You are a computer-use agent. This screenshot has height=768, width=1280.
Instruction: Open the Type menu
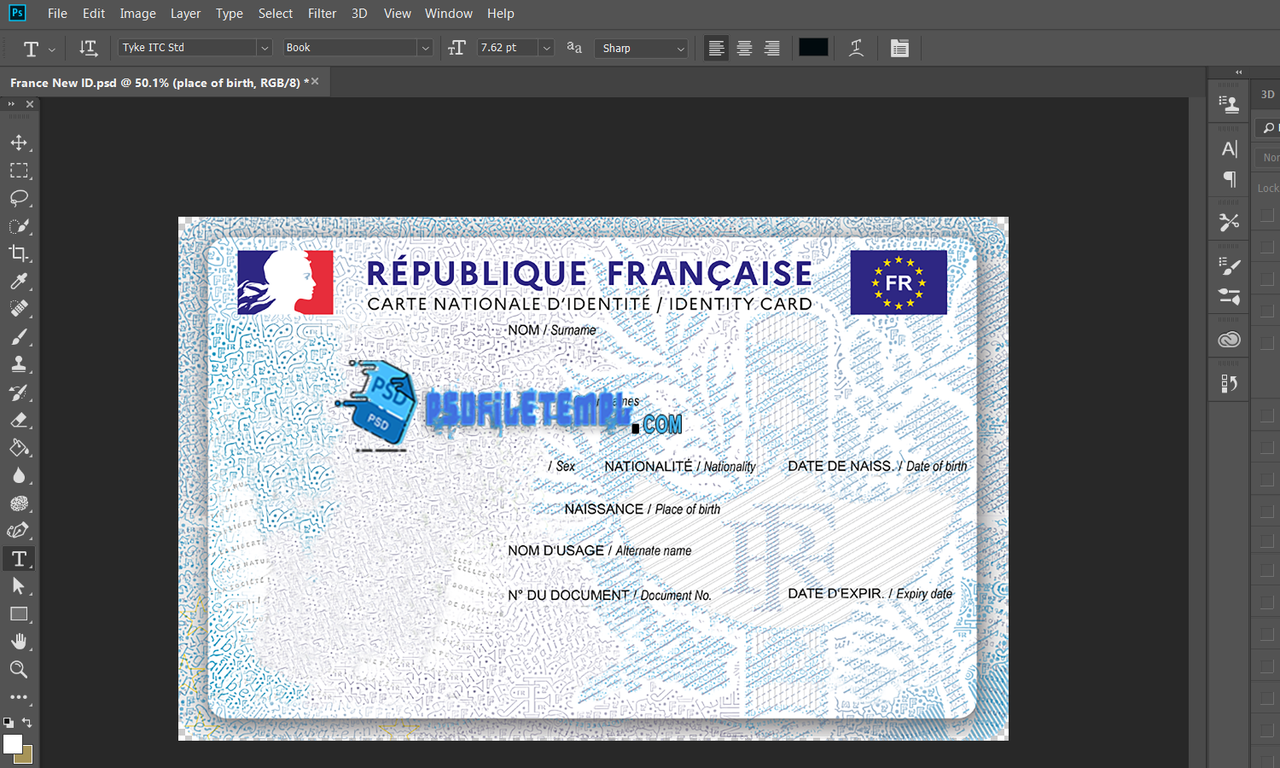[x=230, y=13]
